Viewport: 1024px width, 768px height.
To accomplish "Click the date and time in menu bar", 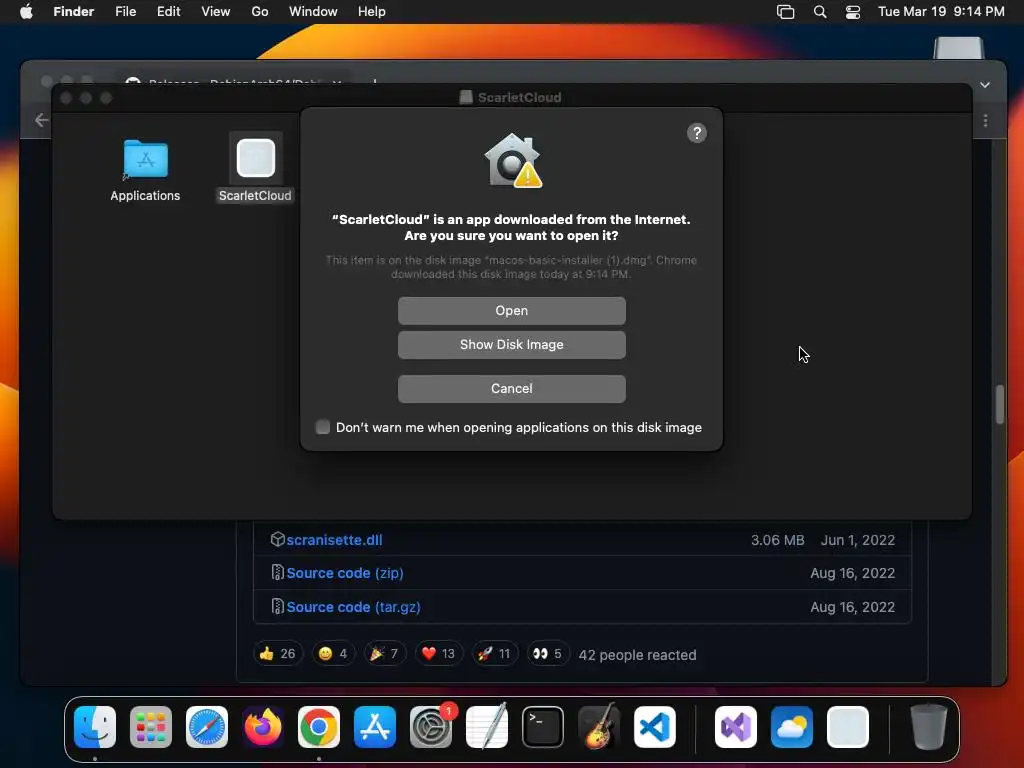I will tap(941, 12).
